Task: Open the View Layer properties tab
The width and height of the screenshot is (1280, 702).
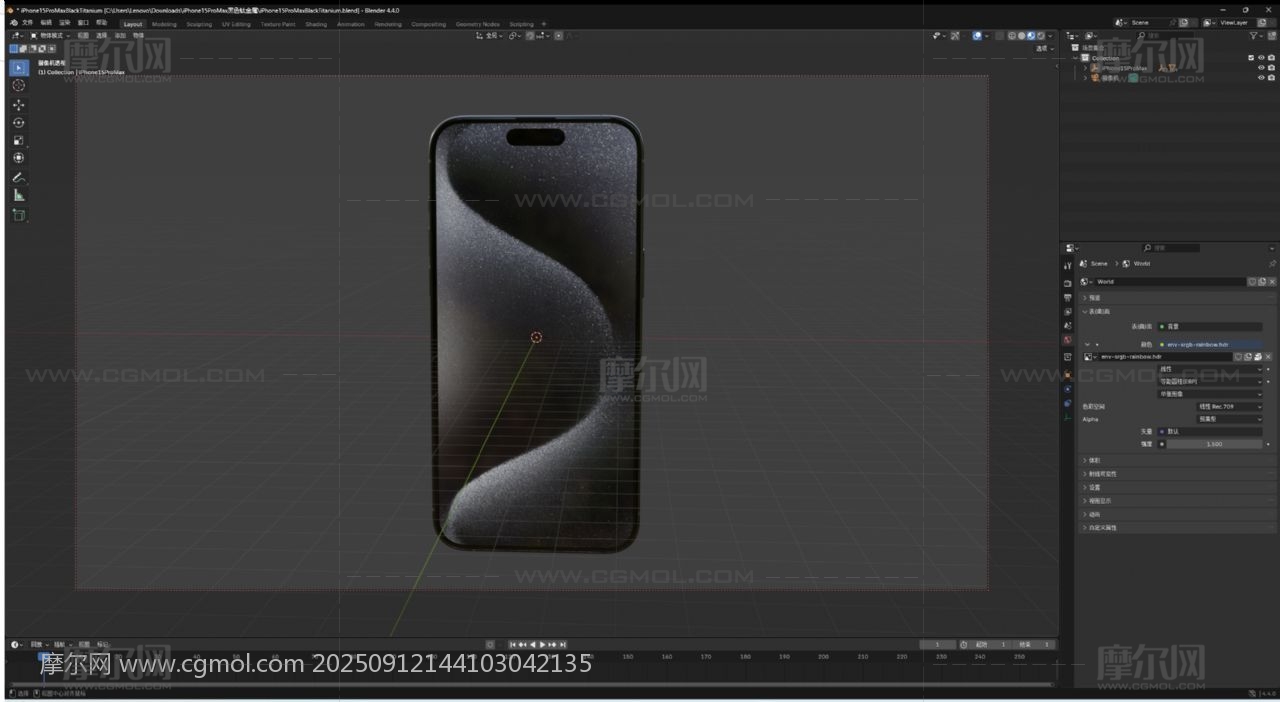Action: click(x=1068, y=311)
